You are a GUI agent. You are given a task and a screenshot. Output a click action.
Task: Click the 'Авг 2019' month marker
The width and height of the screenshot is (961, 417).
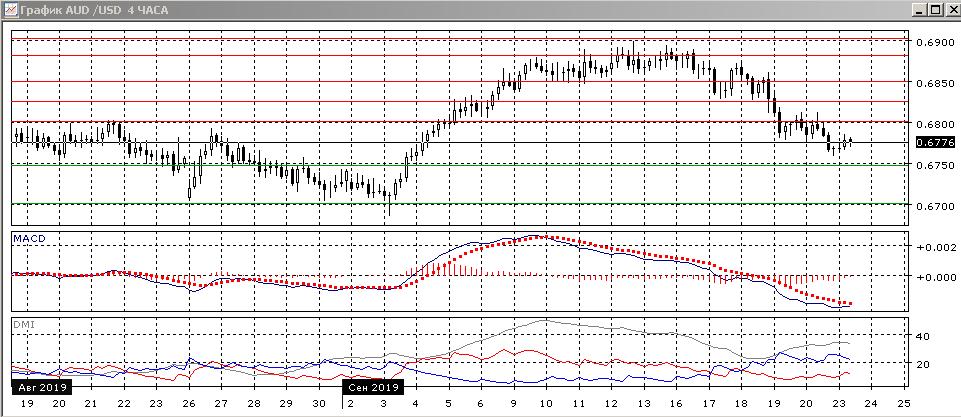tap(38, 386)
